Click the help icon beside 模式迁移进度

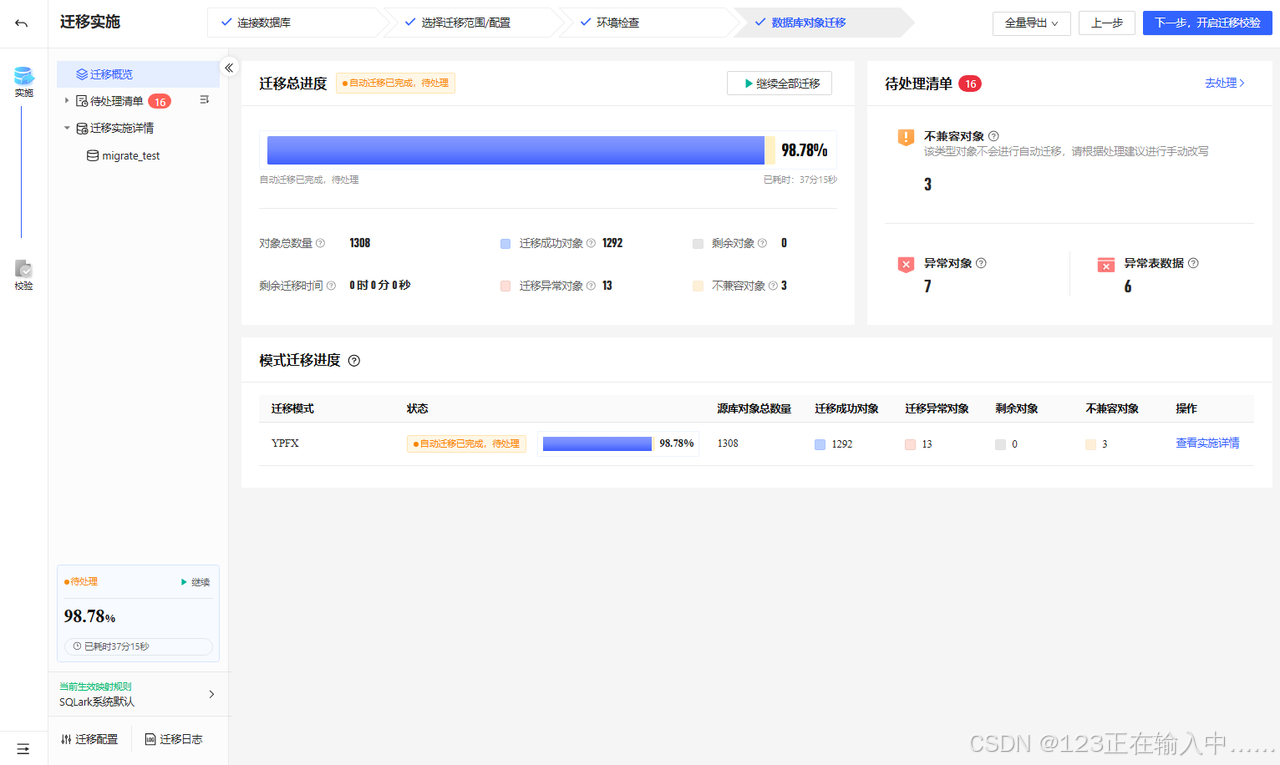pyautogui.click(x=354, y=361)
